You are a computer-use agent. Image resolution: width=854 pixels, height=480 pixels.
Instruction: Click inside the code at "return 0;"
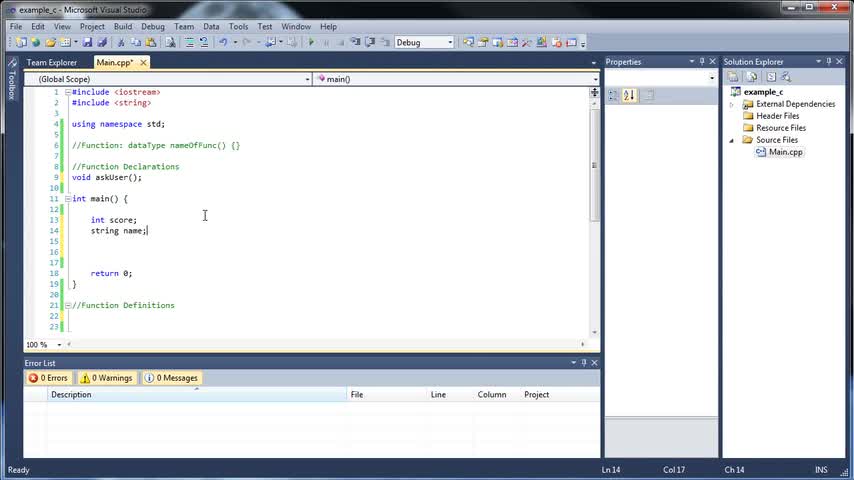tap(112, 274)
